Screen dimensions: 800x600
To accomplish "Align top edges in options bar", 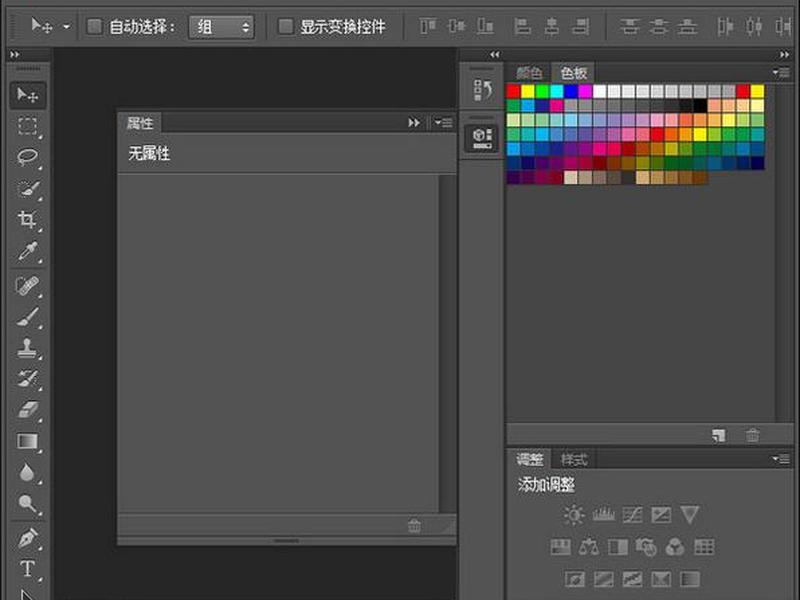I will 428,26.
